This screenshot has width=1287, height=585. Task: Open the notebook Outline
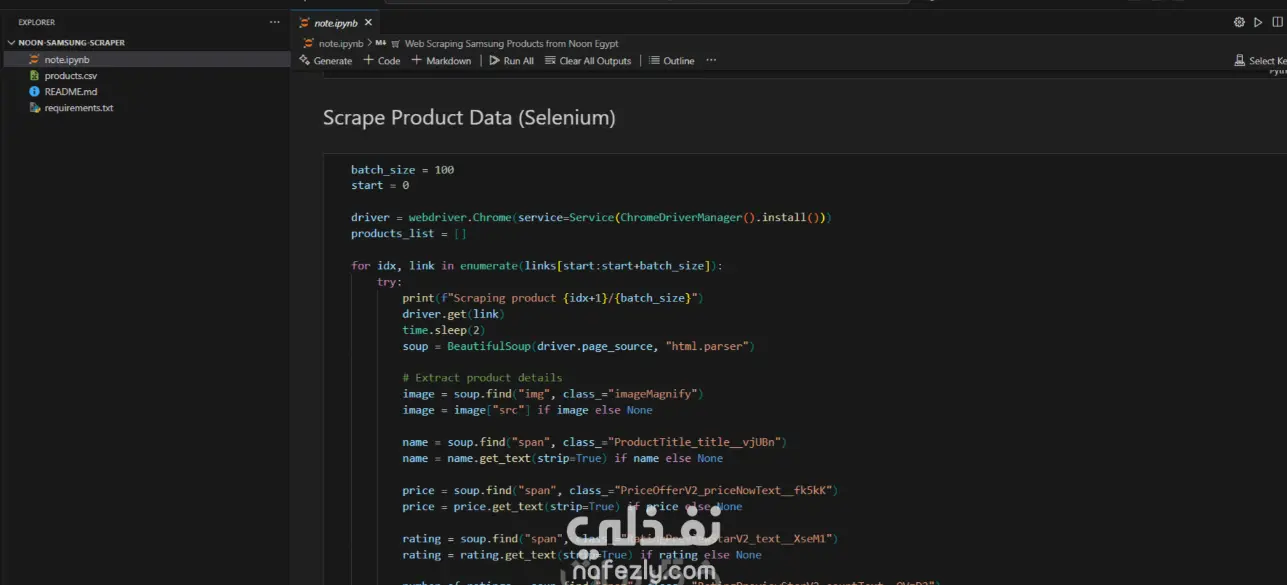[671, 61]
